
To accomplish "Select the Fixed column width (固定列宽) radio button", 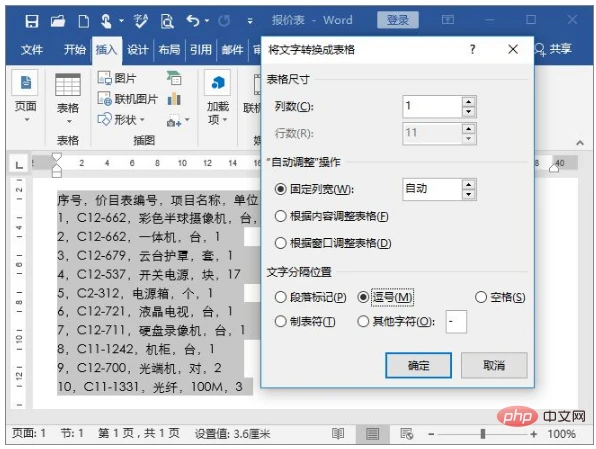I will (x=281, y=189).
